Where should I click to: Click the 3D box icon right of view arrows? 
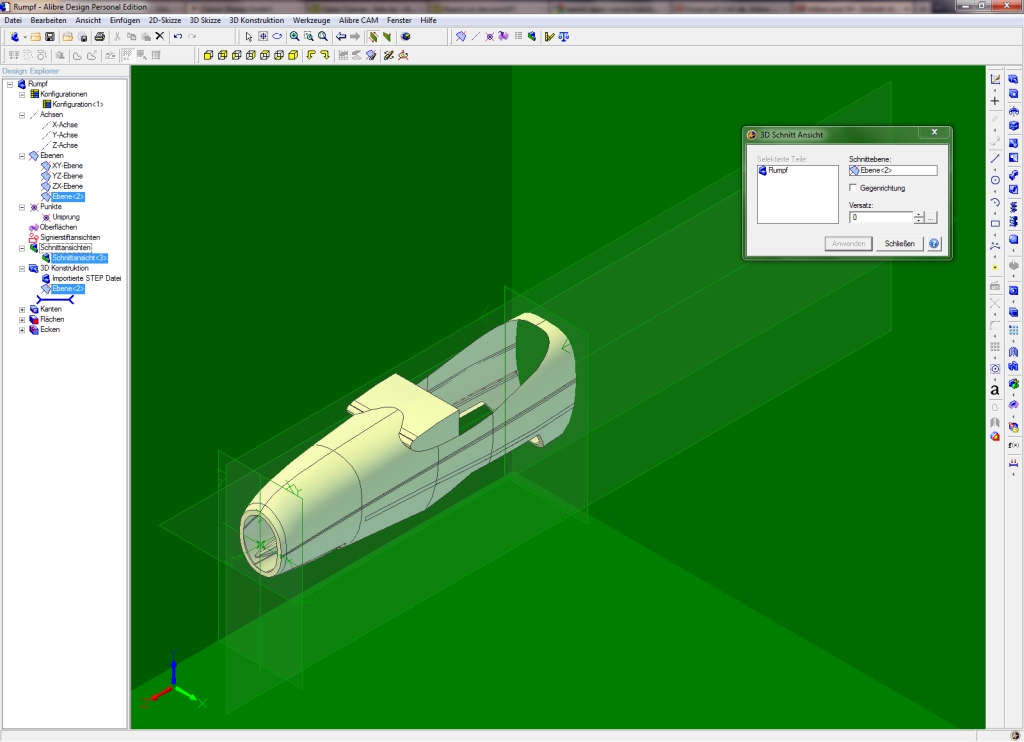(x=405, y=37)
